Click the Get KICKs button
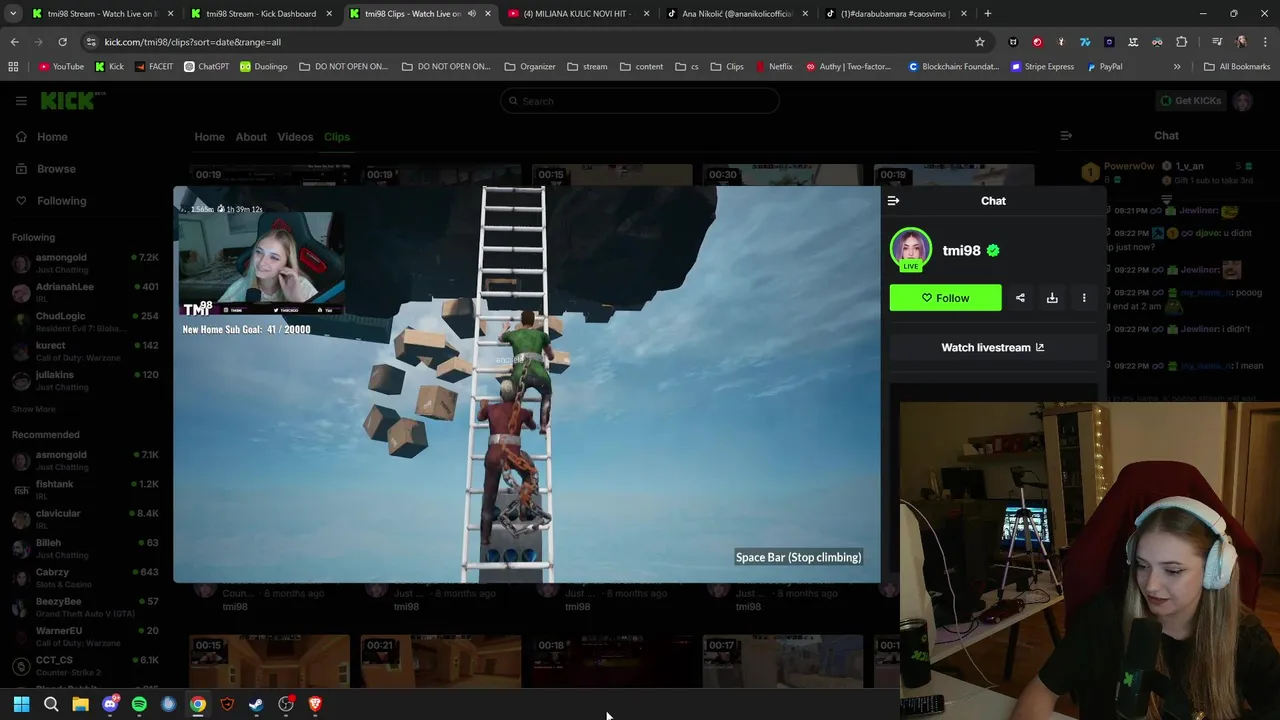The image size is (1280, 720). tap(1190, 101)
